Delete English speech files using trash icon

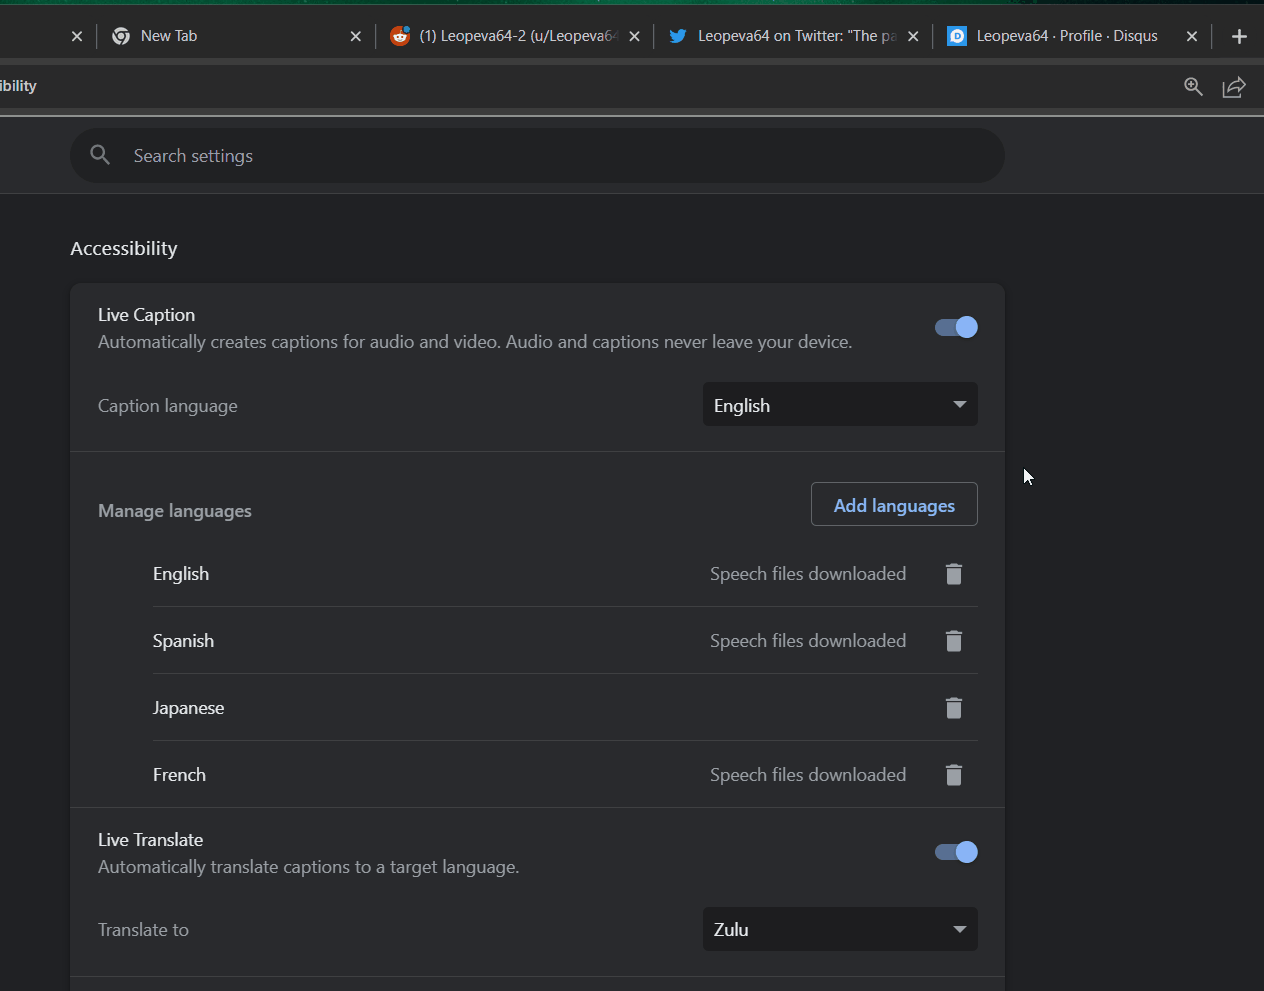pyautogui.click(x=953, y=573)
